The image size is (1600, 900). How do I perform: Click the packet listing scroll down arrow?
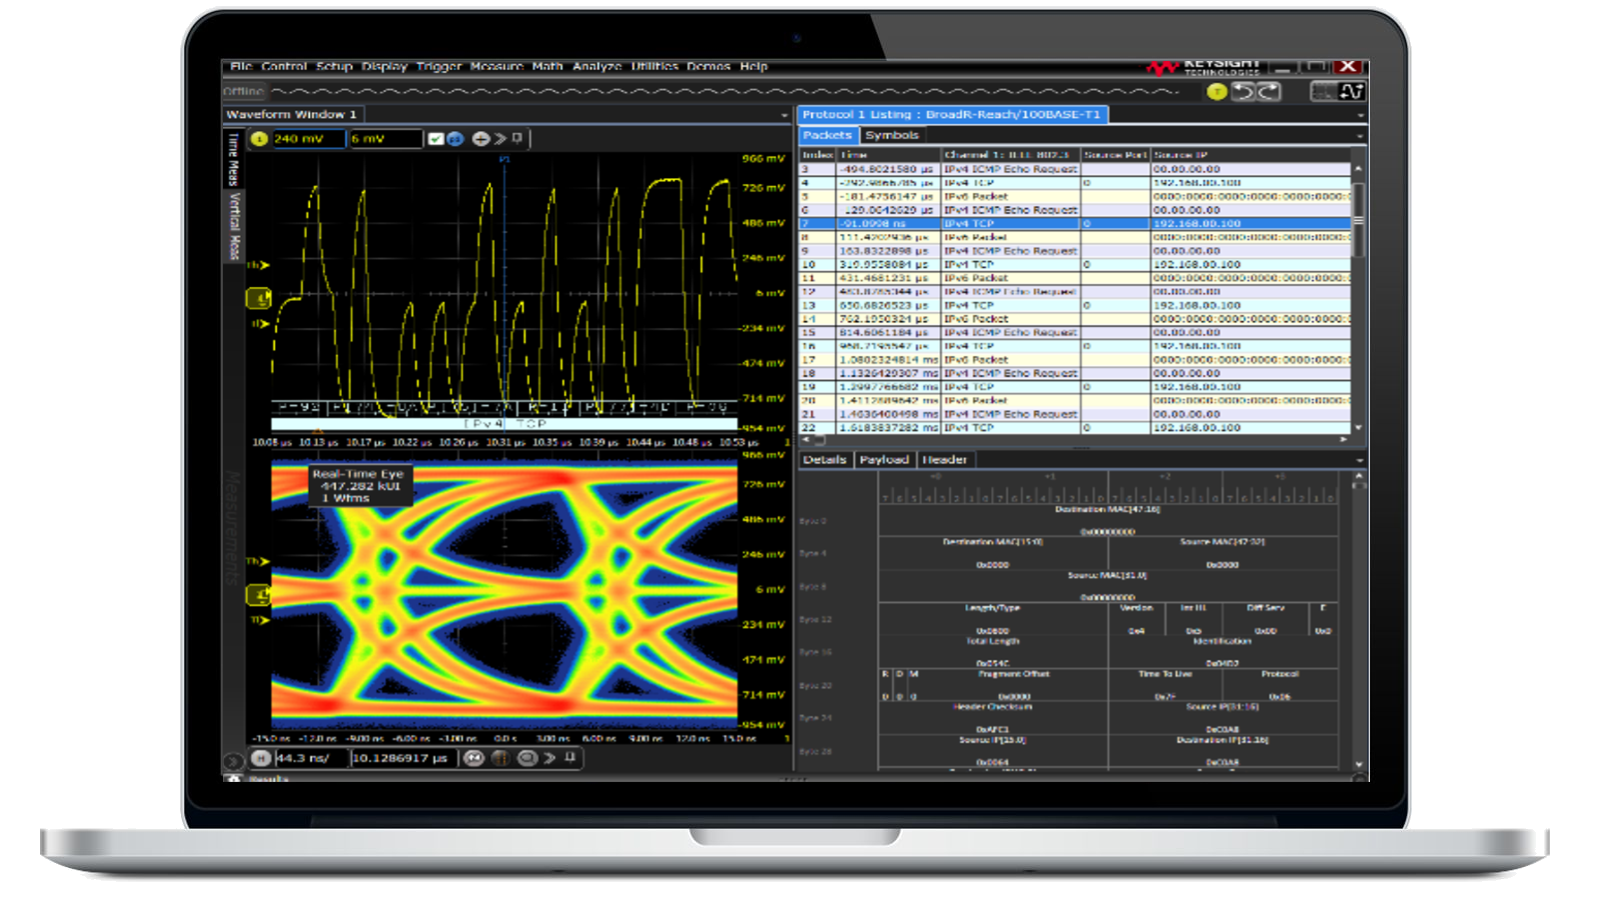point(1358,428)
